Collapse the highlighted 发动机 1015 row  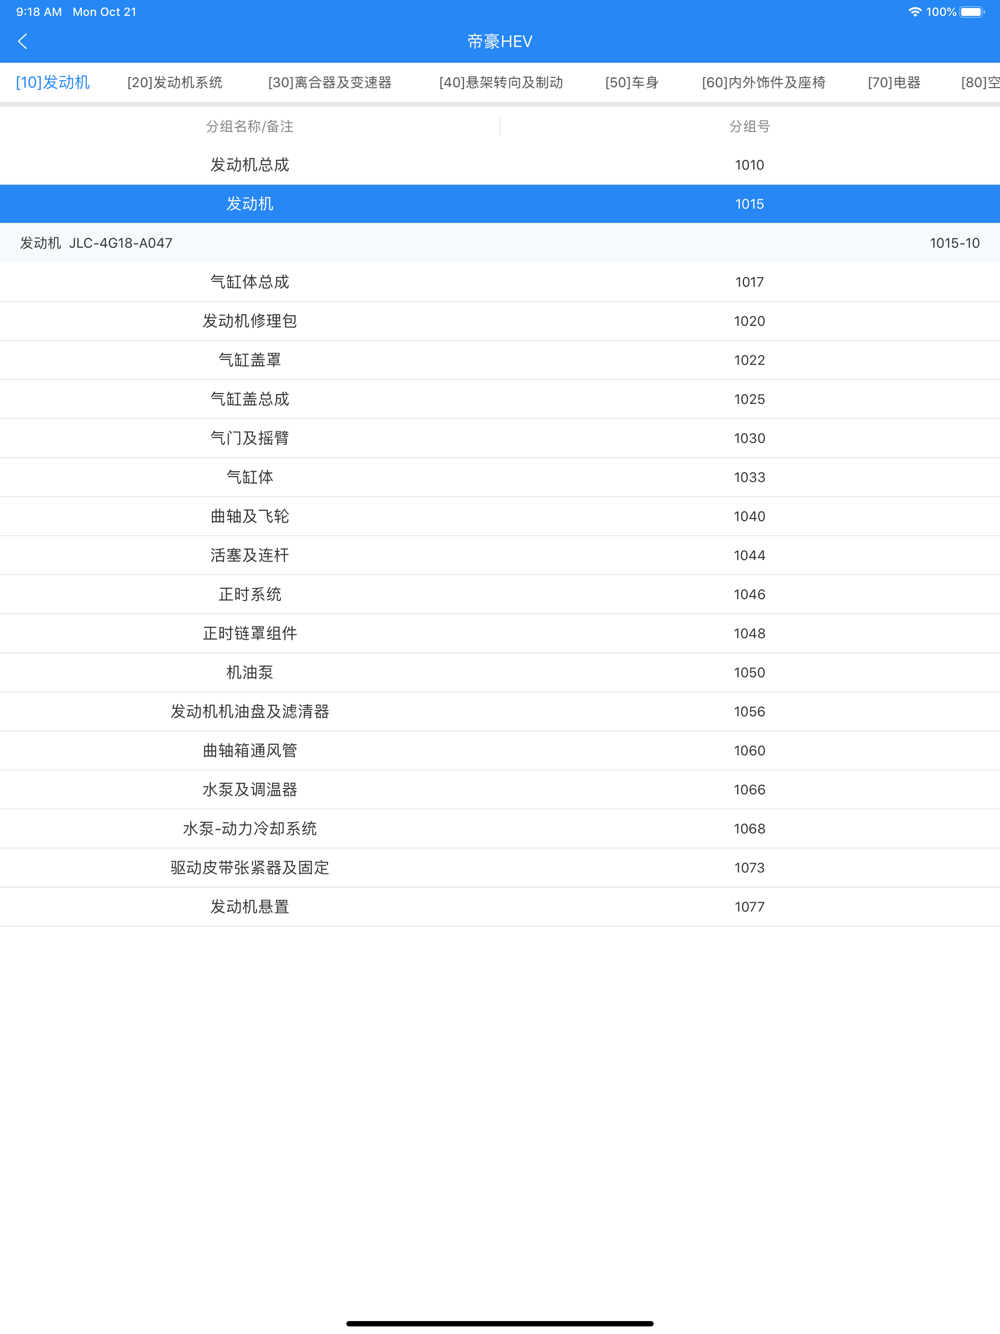coord(500,204)
